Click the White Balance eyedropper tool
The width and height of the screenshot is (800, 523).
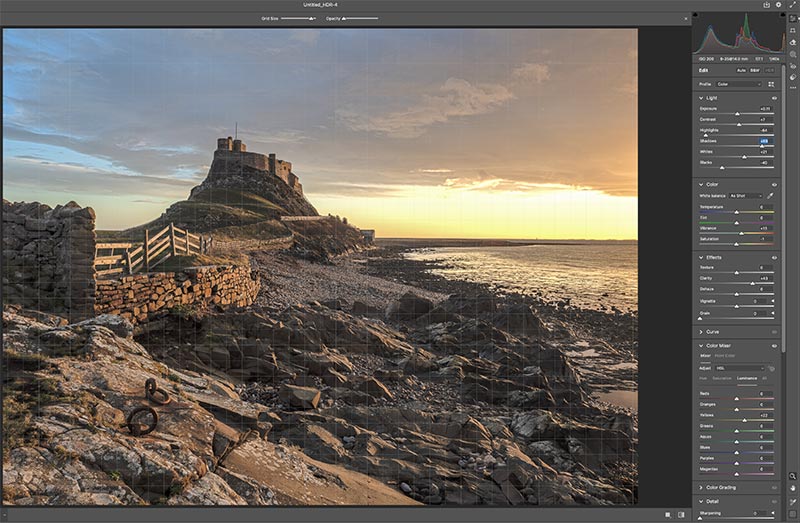[772, 195]
